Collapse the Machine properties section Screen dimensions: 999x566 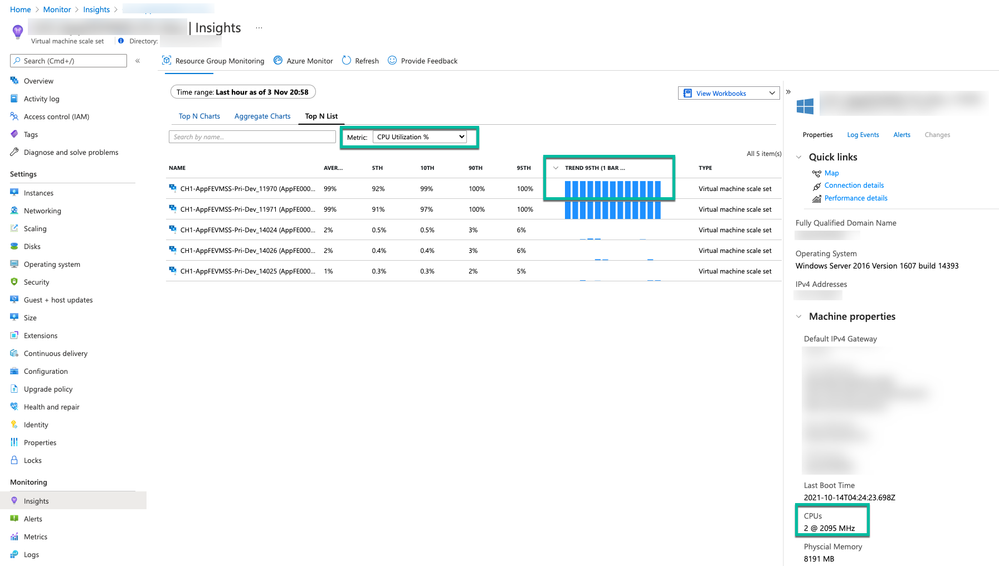(799, 317)
